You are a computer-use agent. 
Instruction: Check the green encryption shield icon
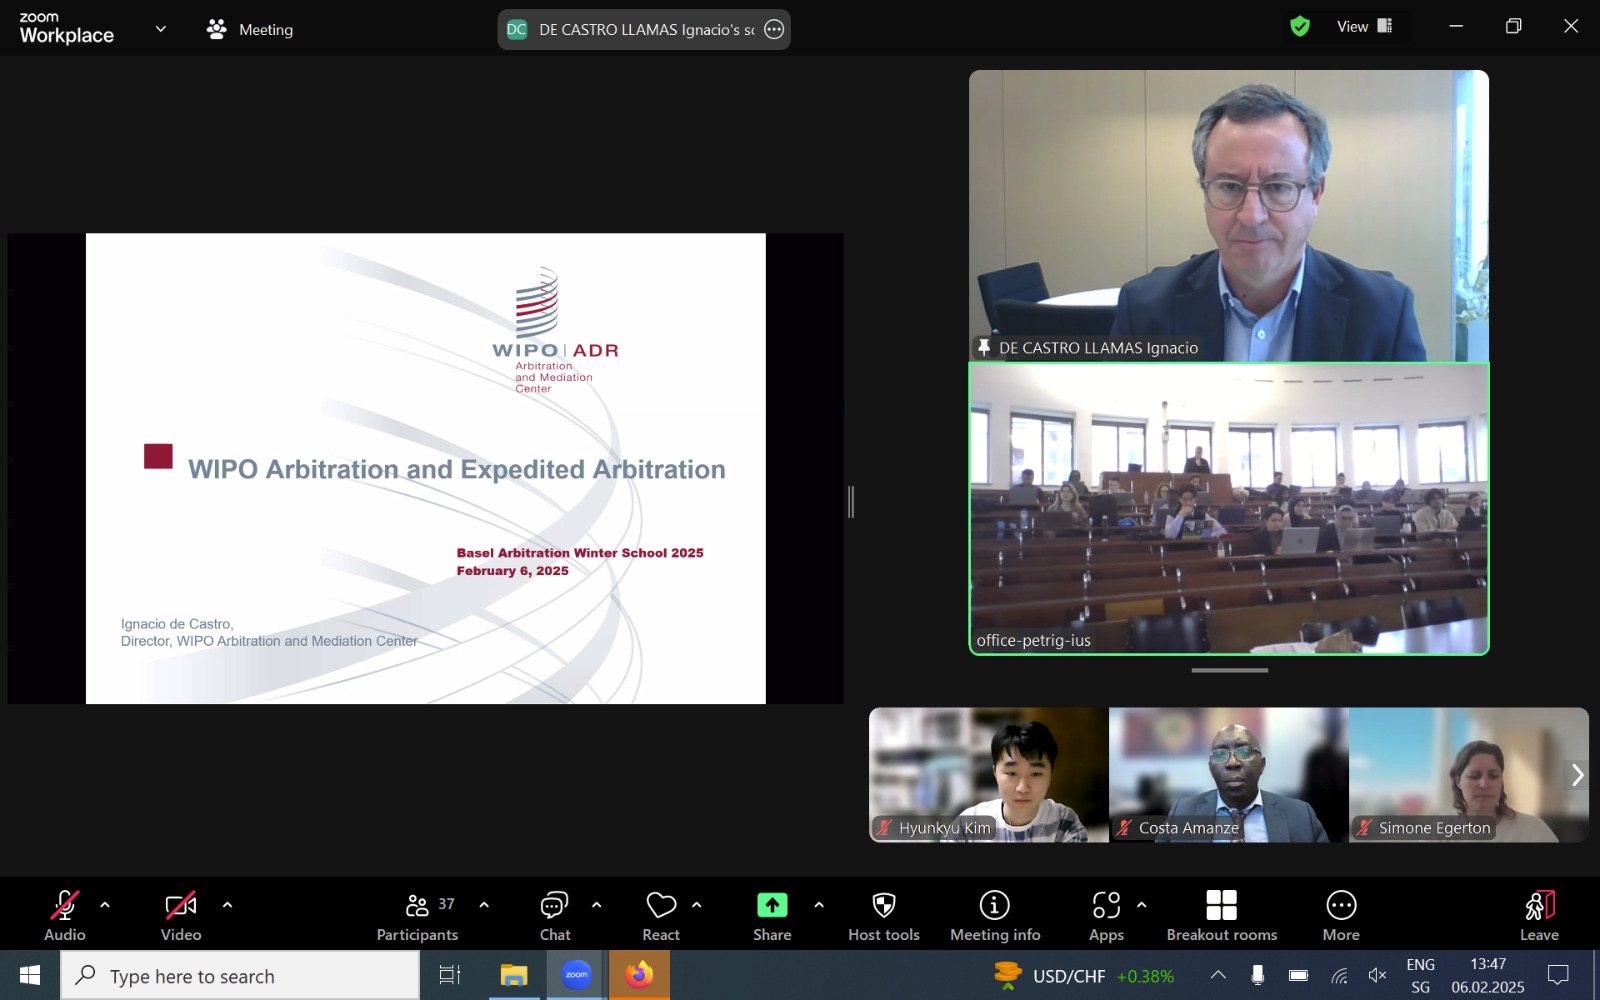tap(1300, 27)
